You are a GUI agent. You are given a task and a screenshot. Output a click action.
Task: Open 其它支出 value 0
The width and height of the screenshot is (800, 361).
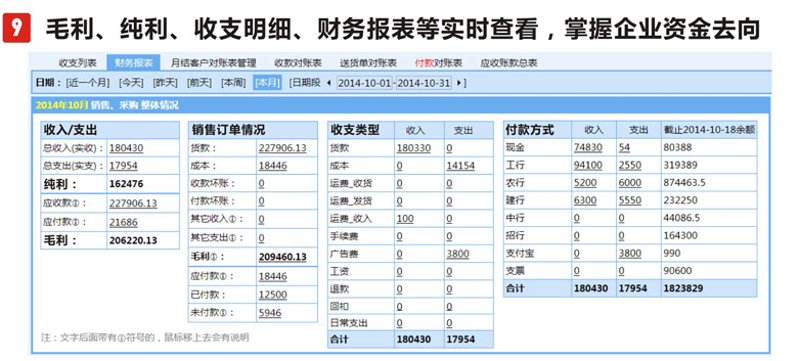point(261,238)
